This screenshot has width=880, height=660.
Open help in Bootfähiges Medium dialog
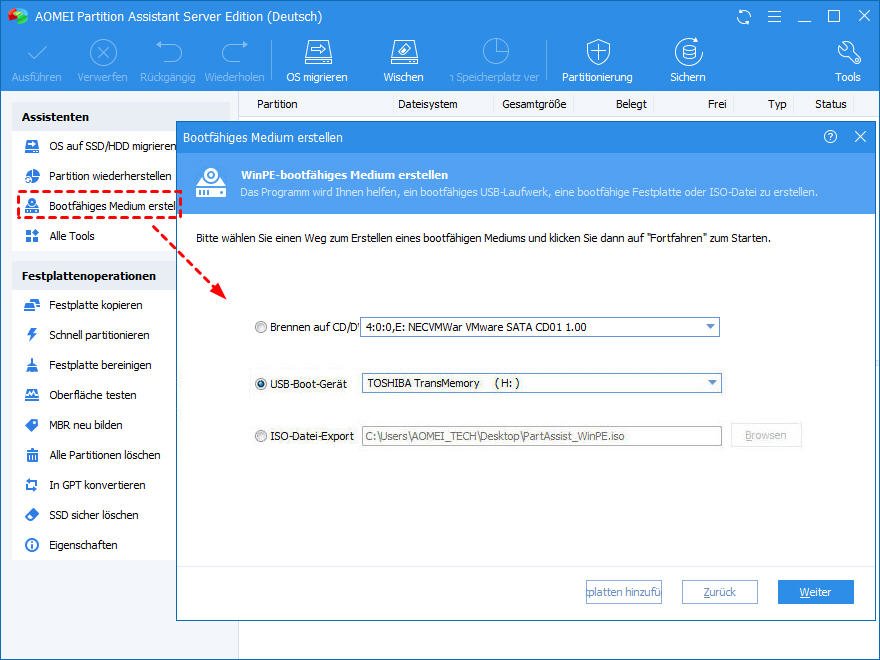click(830, 136)
